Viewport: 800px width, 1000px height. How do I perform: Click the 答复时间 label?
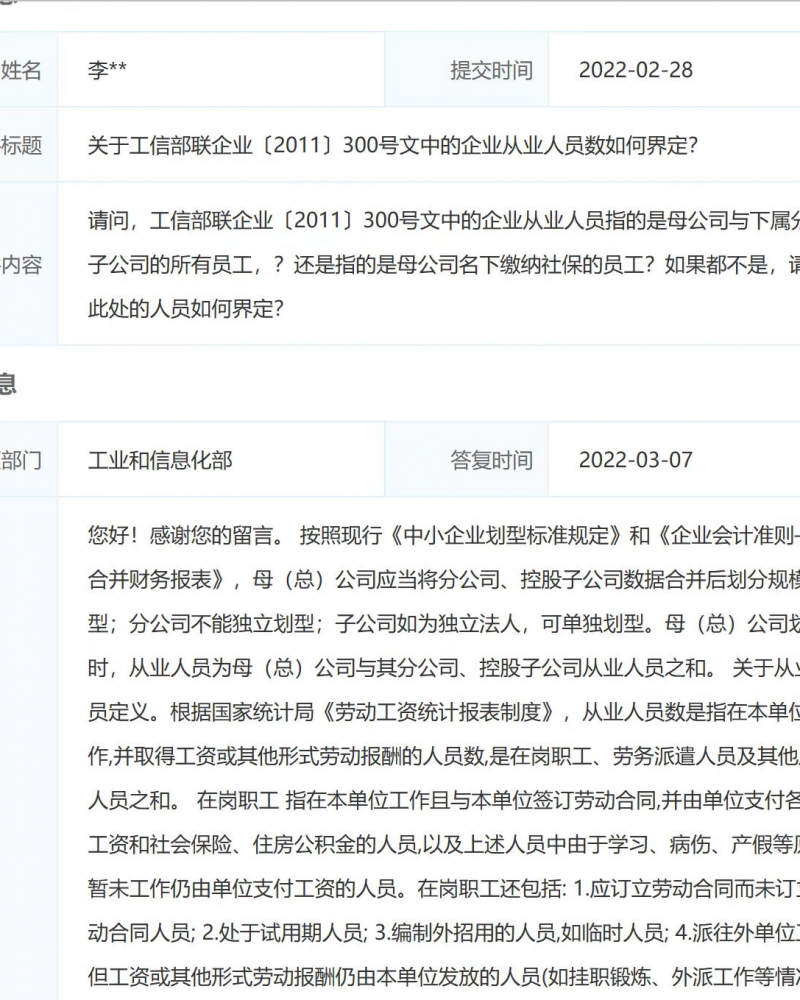point(491,460)
